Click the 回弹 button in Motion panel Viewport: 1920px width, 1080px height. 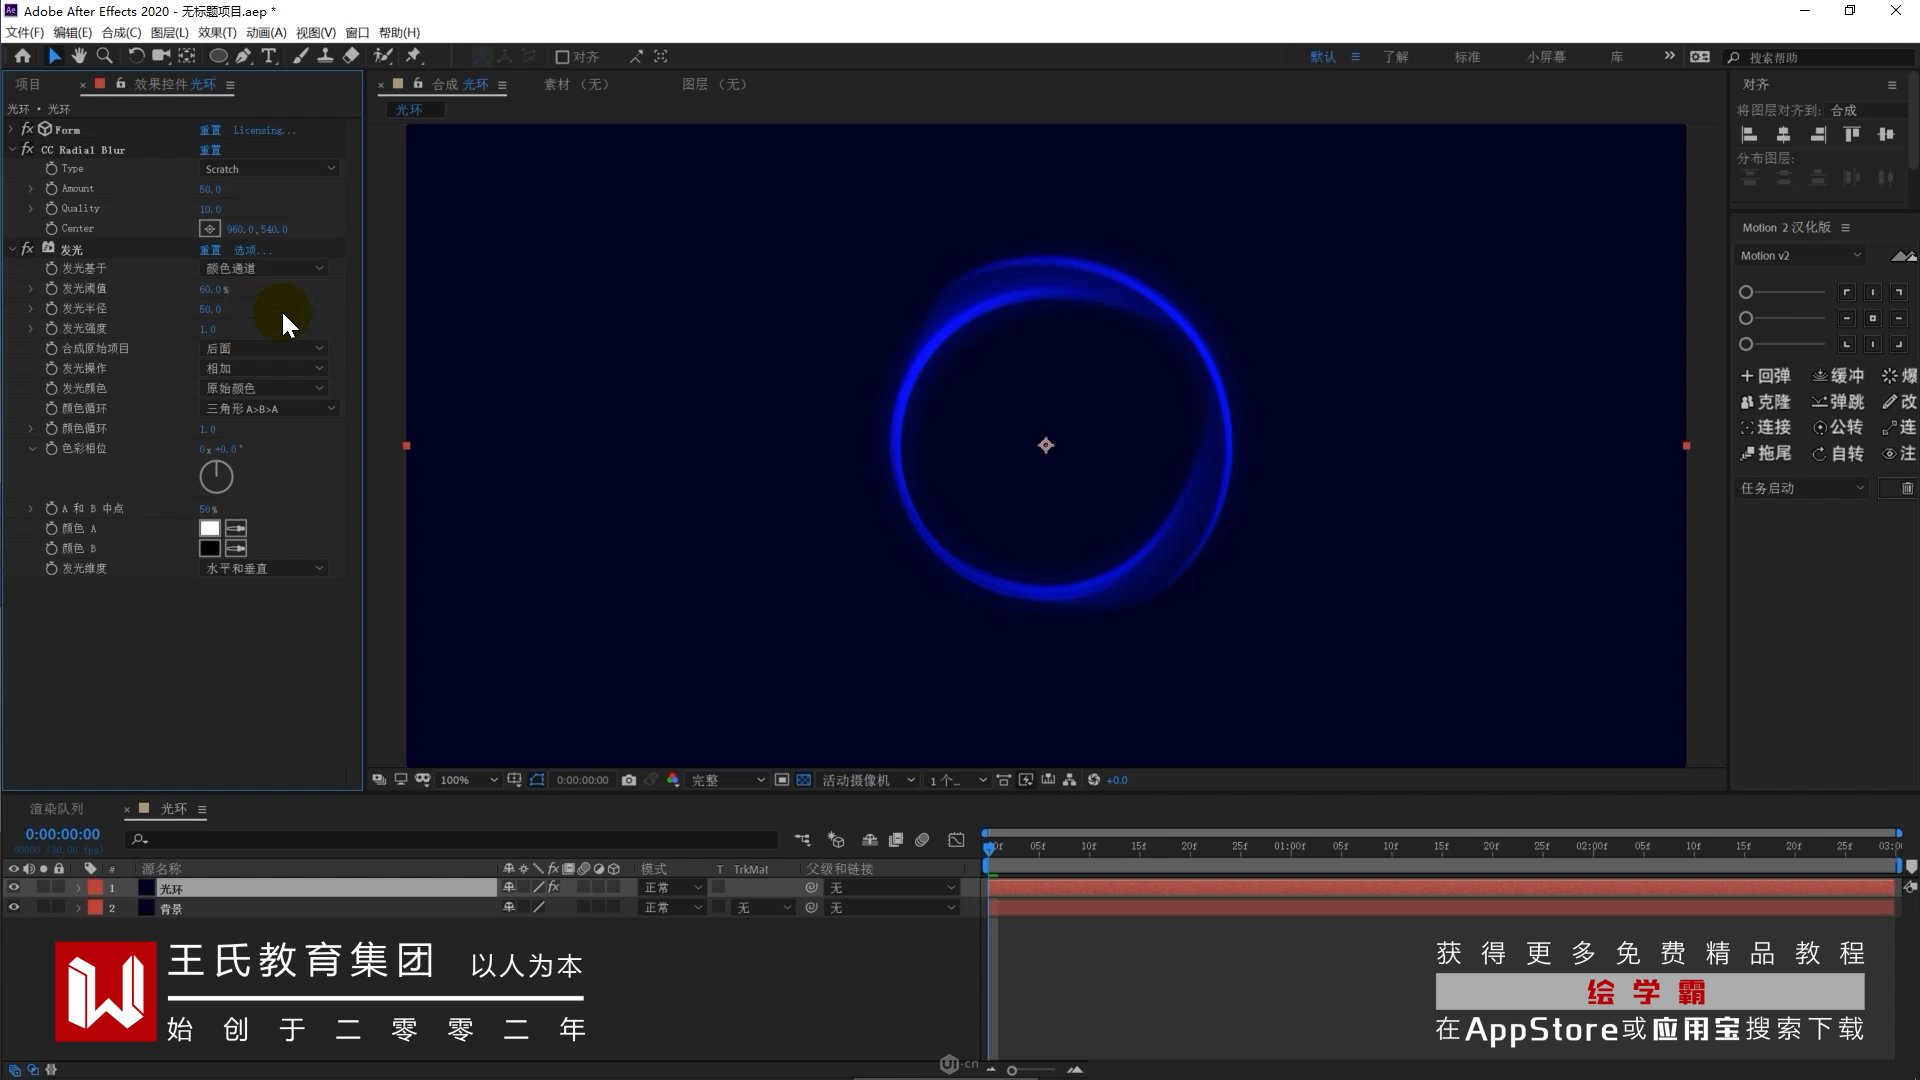click(x=1766, y=376)
